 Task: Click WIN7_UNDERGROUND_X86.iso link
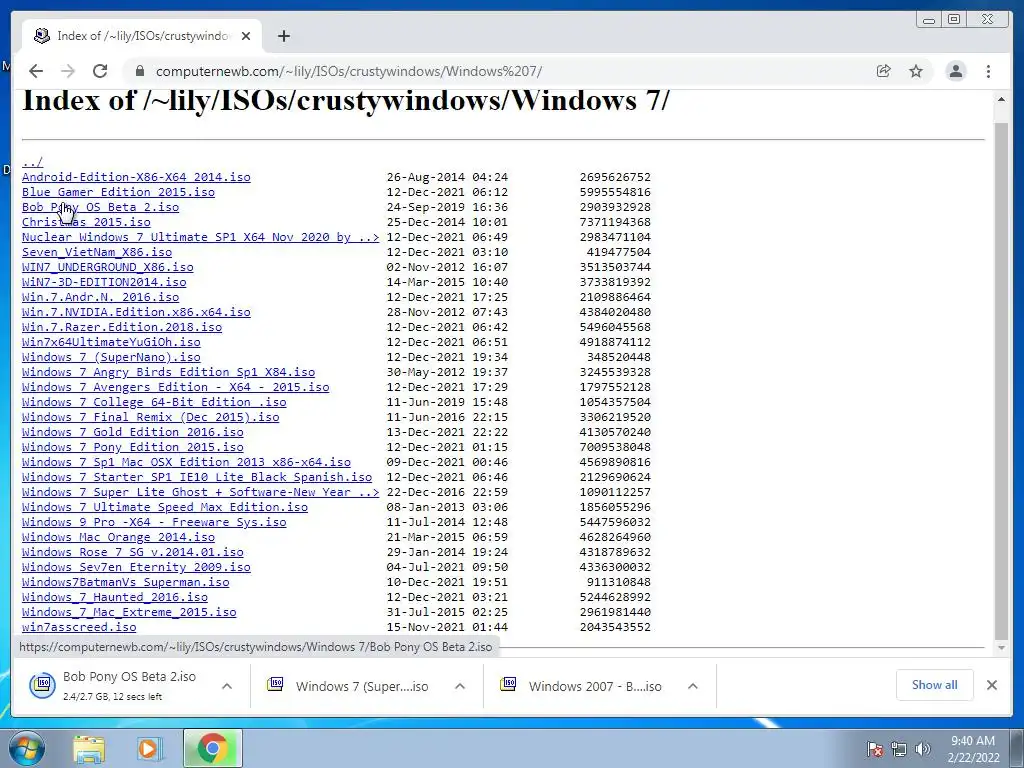[x=108, y=267]
